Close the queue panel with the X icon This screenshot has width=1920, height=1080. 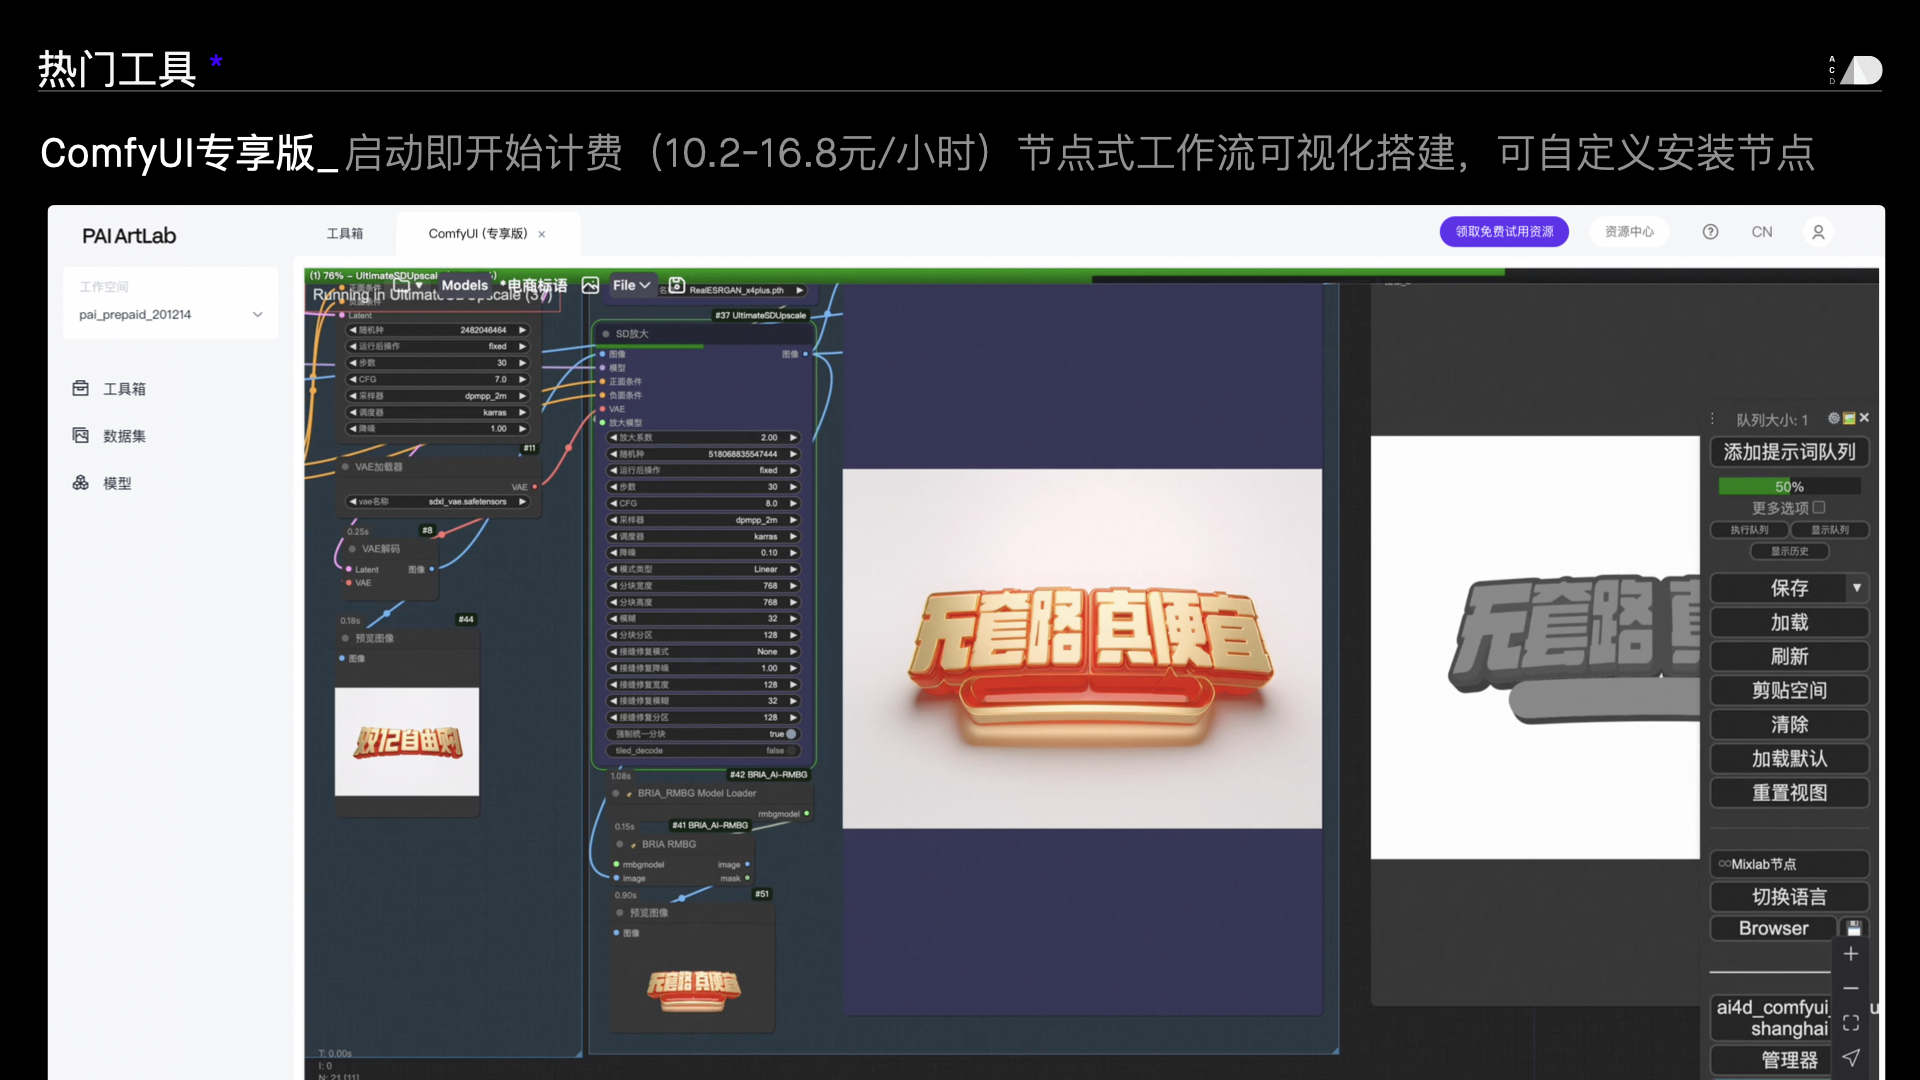[1864, 418]
